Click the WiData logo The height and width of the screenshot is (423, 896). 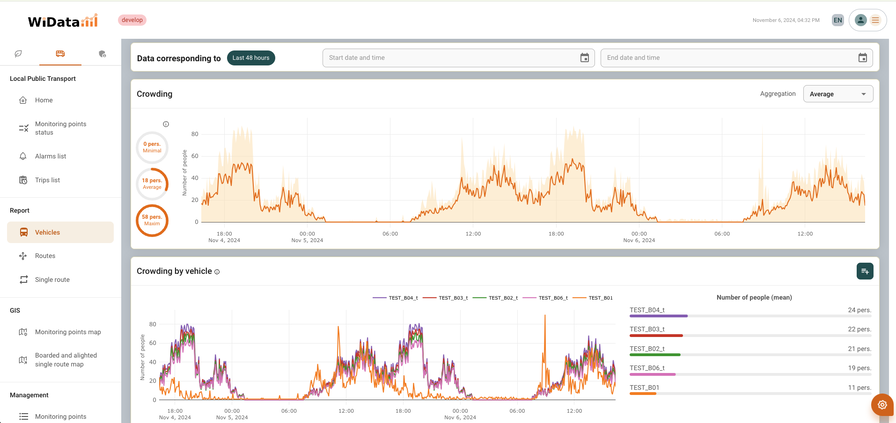pyautogui.click(x=63, y=21)
